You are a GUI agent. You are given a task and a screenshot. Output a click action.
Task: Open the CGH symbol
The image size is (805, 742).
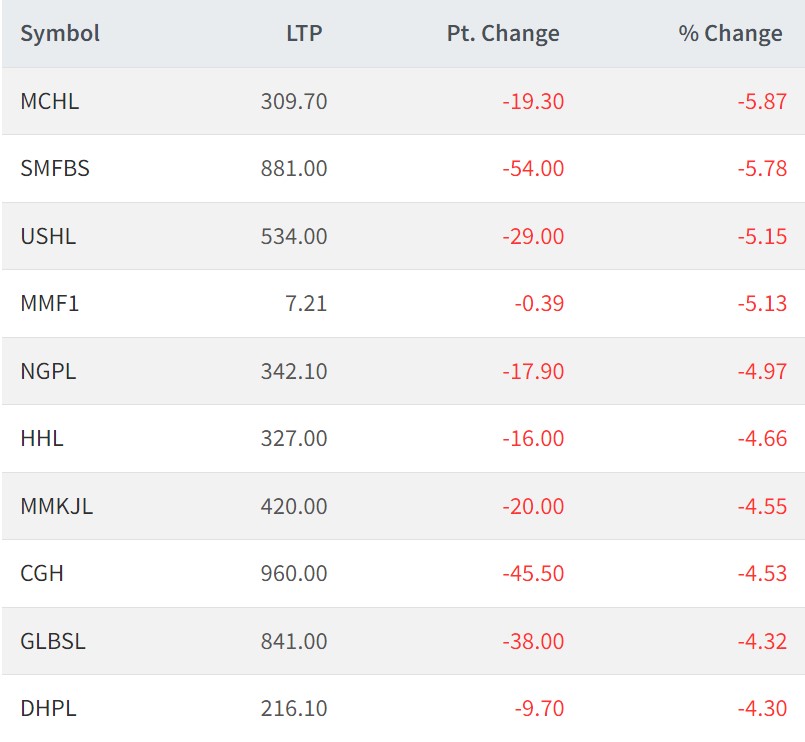[42, 573]
